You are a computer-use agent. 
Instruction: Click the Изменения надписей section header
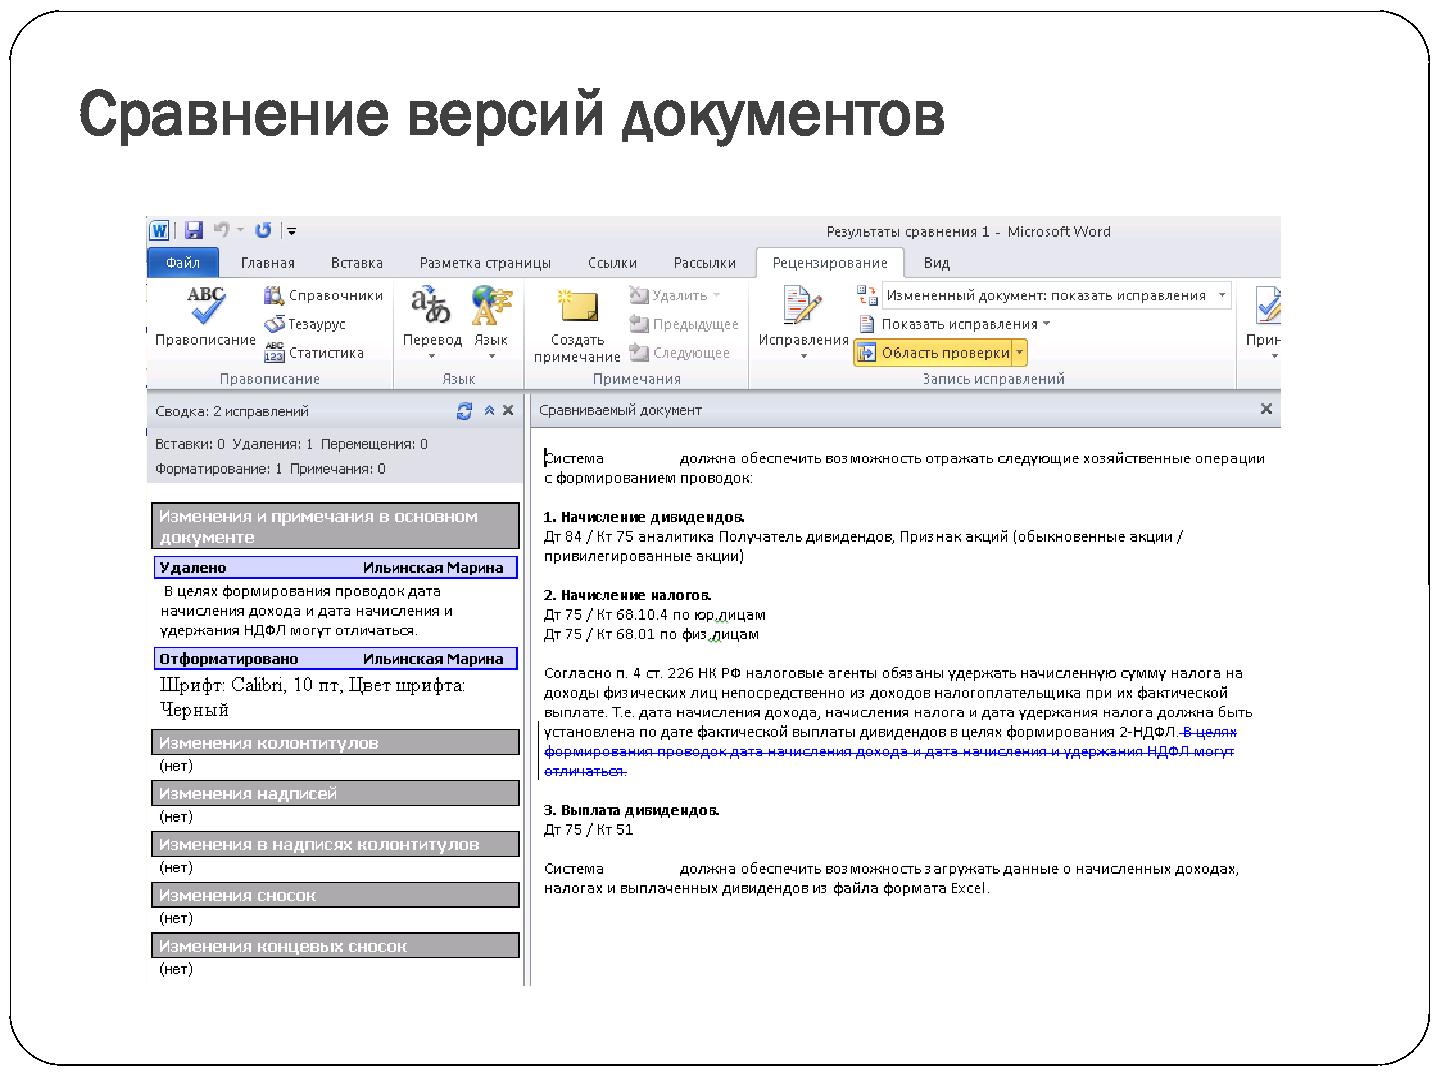coord(336,793)
